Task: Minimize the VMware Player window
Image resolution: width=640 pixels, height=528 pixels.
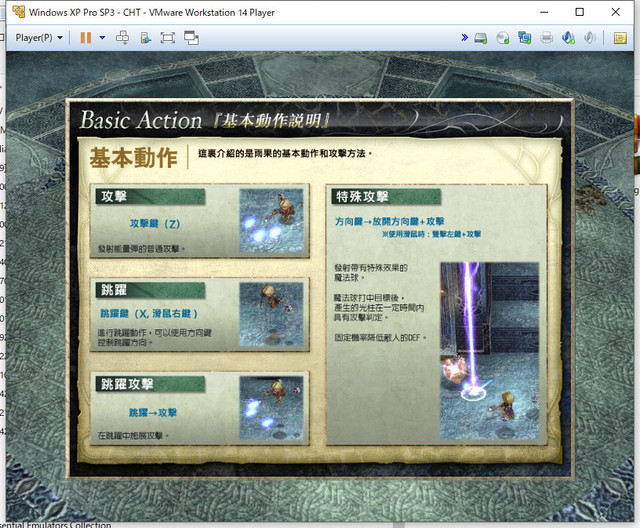Action: [544, 12]
